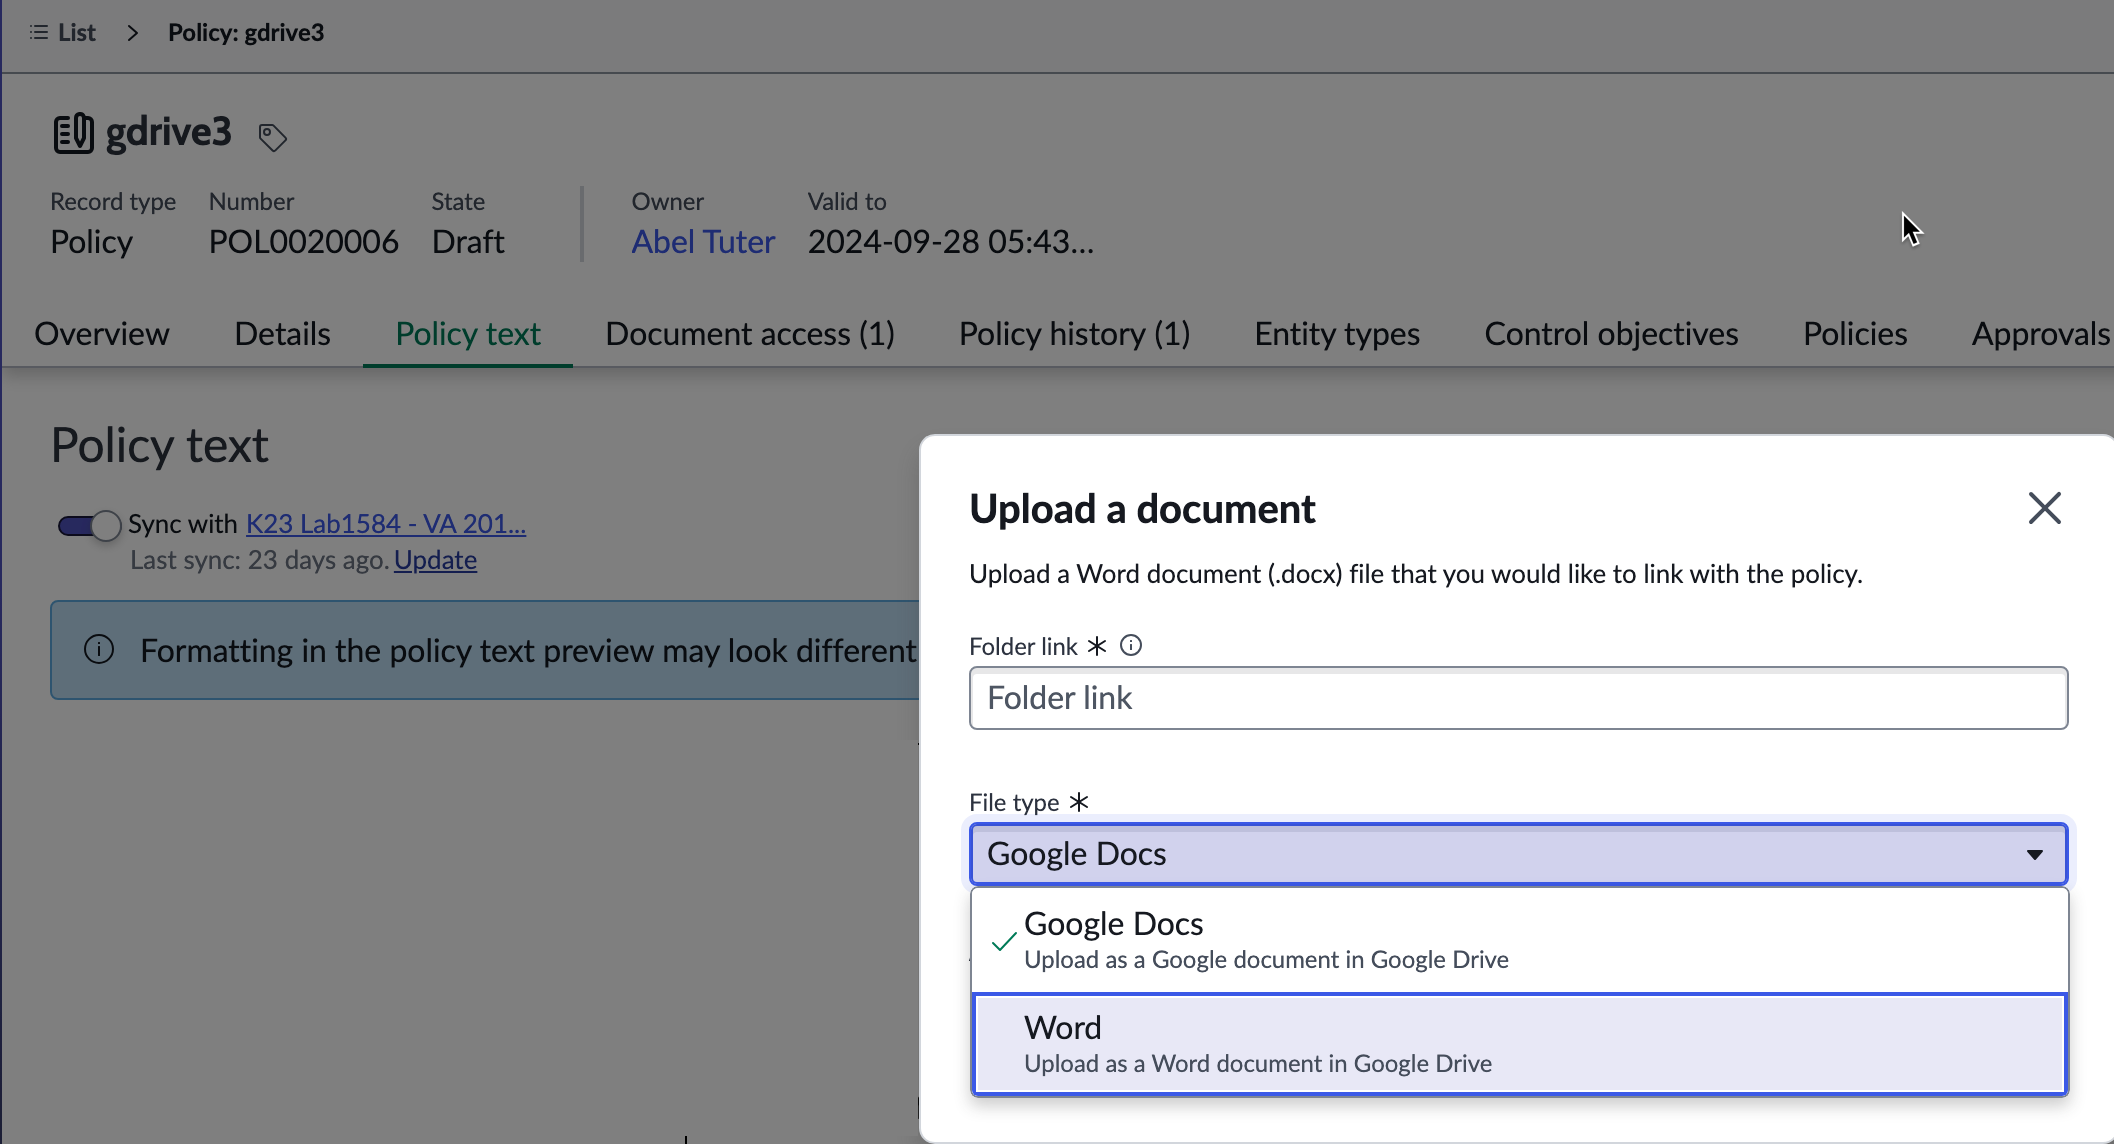Switch to the Approvals tab
Screen dimensions: 2114x1144
coord(2040,334)
